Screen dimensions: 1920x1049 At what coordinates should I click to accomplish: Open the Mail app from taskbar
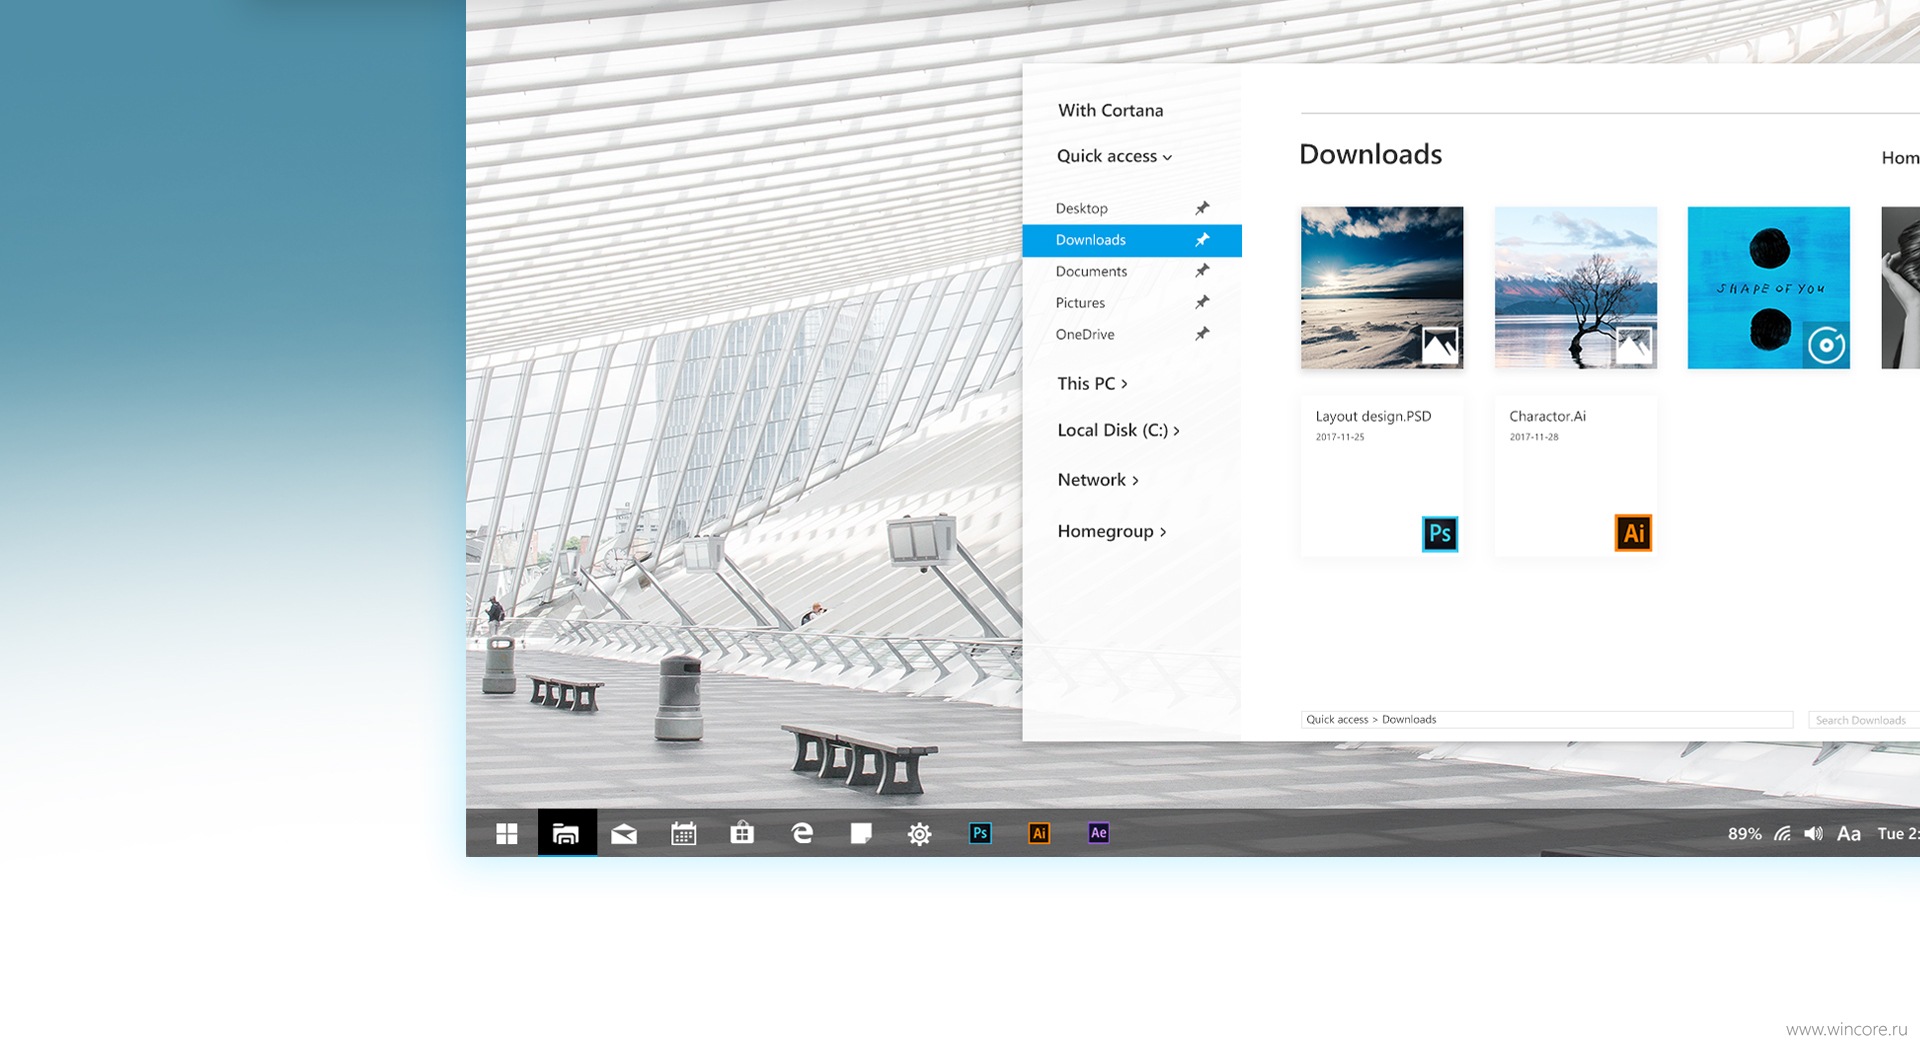(624, 834)
